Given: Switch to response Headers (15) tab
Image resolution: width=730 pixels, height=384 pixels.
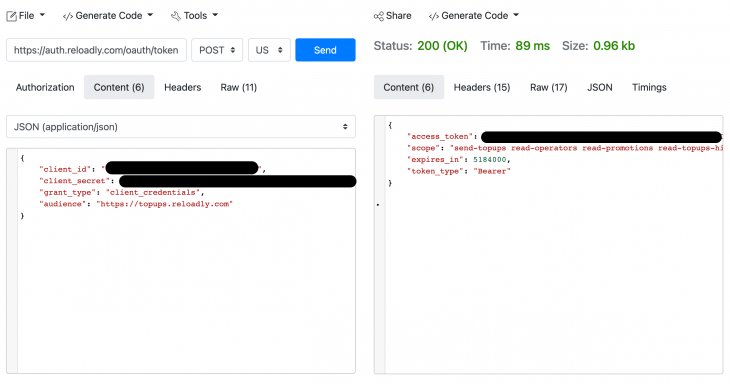Looking at the screenshot, I should [x=482, y=87].
